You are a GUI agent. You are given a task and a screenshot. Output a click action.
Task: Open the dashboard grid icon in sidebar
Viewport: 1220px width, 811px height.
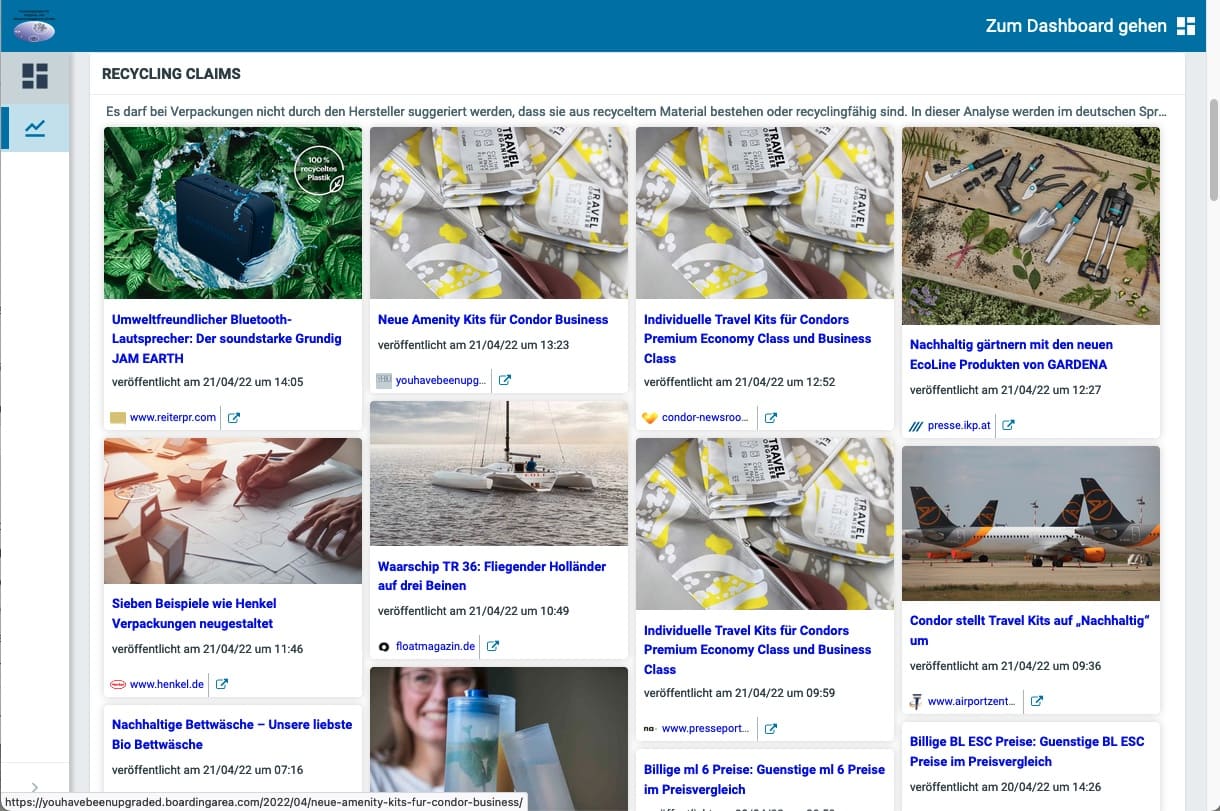(x=35, y=76)
